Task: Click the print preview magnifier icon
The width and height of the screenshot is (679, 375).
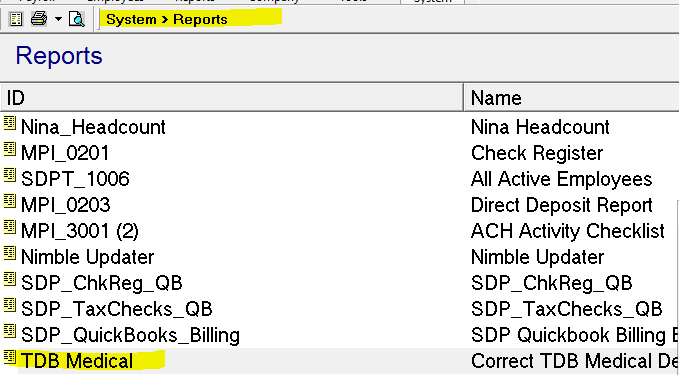Action: (77, 19)
